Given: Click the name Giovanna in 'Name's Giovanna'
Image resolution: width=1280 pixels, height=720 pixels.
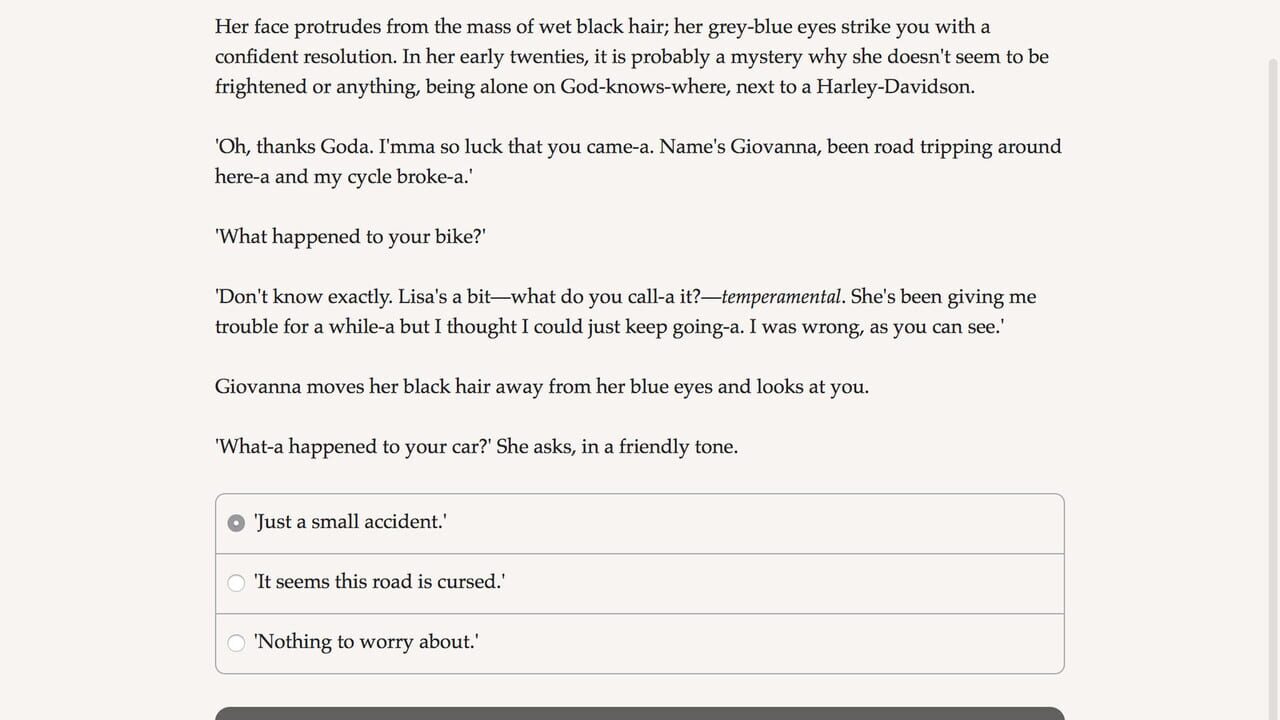Looking at the screenshot, I should point(775,147).
